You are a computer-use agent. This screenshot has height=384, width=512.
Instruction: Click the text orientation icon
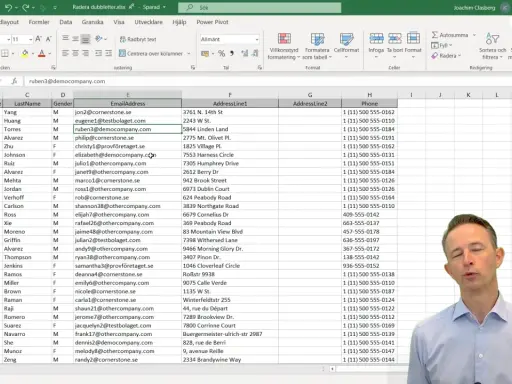[x=98, y=39]
